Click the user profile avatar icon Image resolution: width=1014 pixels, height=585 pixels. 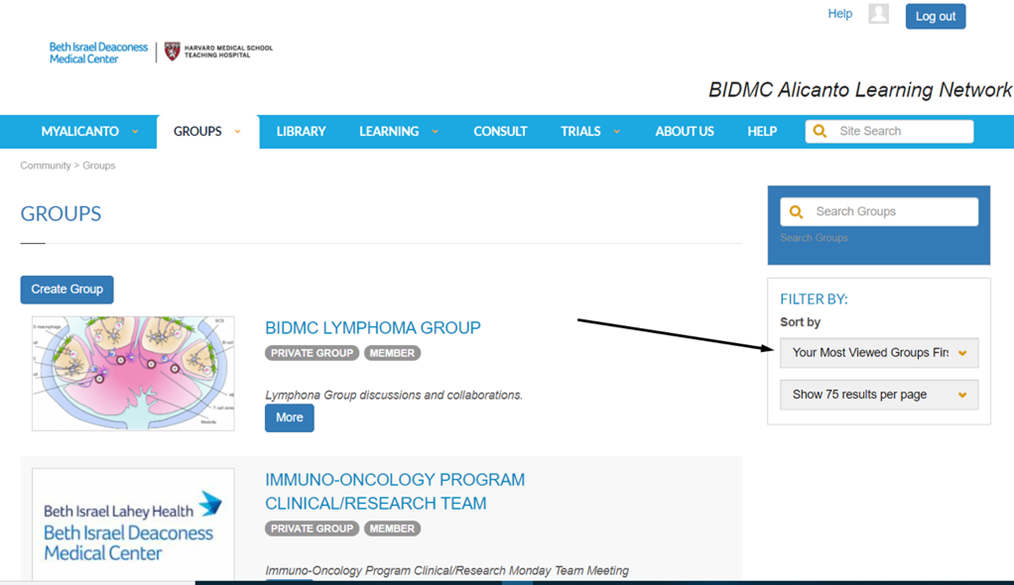[x=878, y=14]
